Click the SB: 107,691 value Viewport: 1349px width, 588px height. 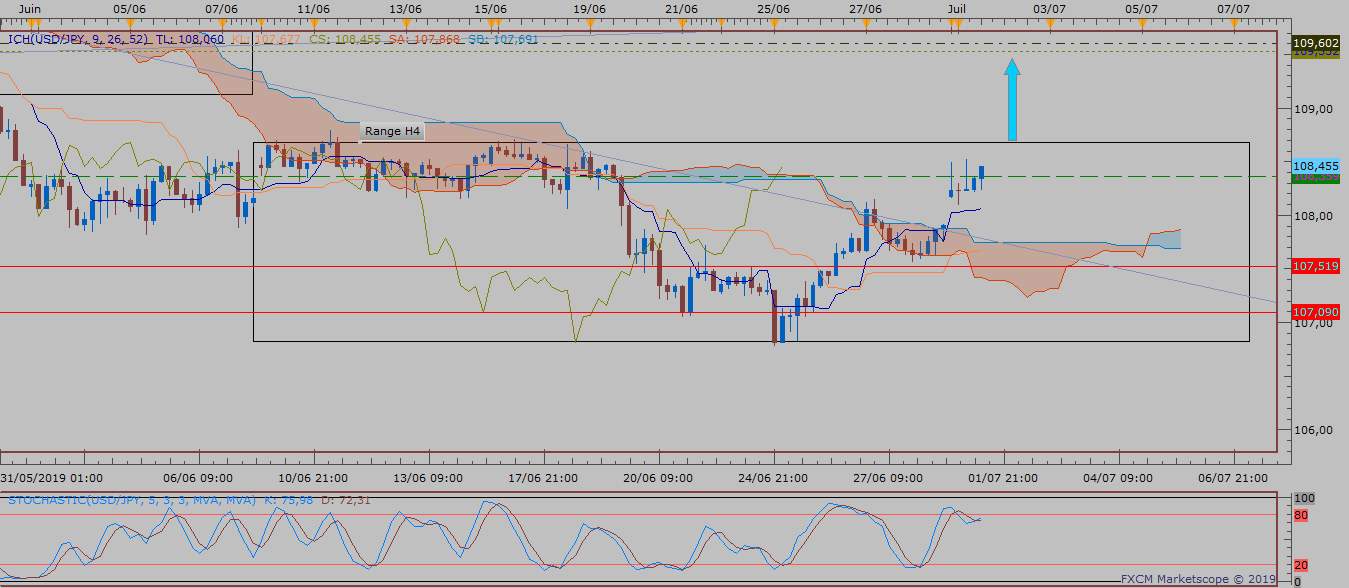tap(502, 40)
